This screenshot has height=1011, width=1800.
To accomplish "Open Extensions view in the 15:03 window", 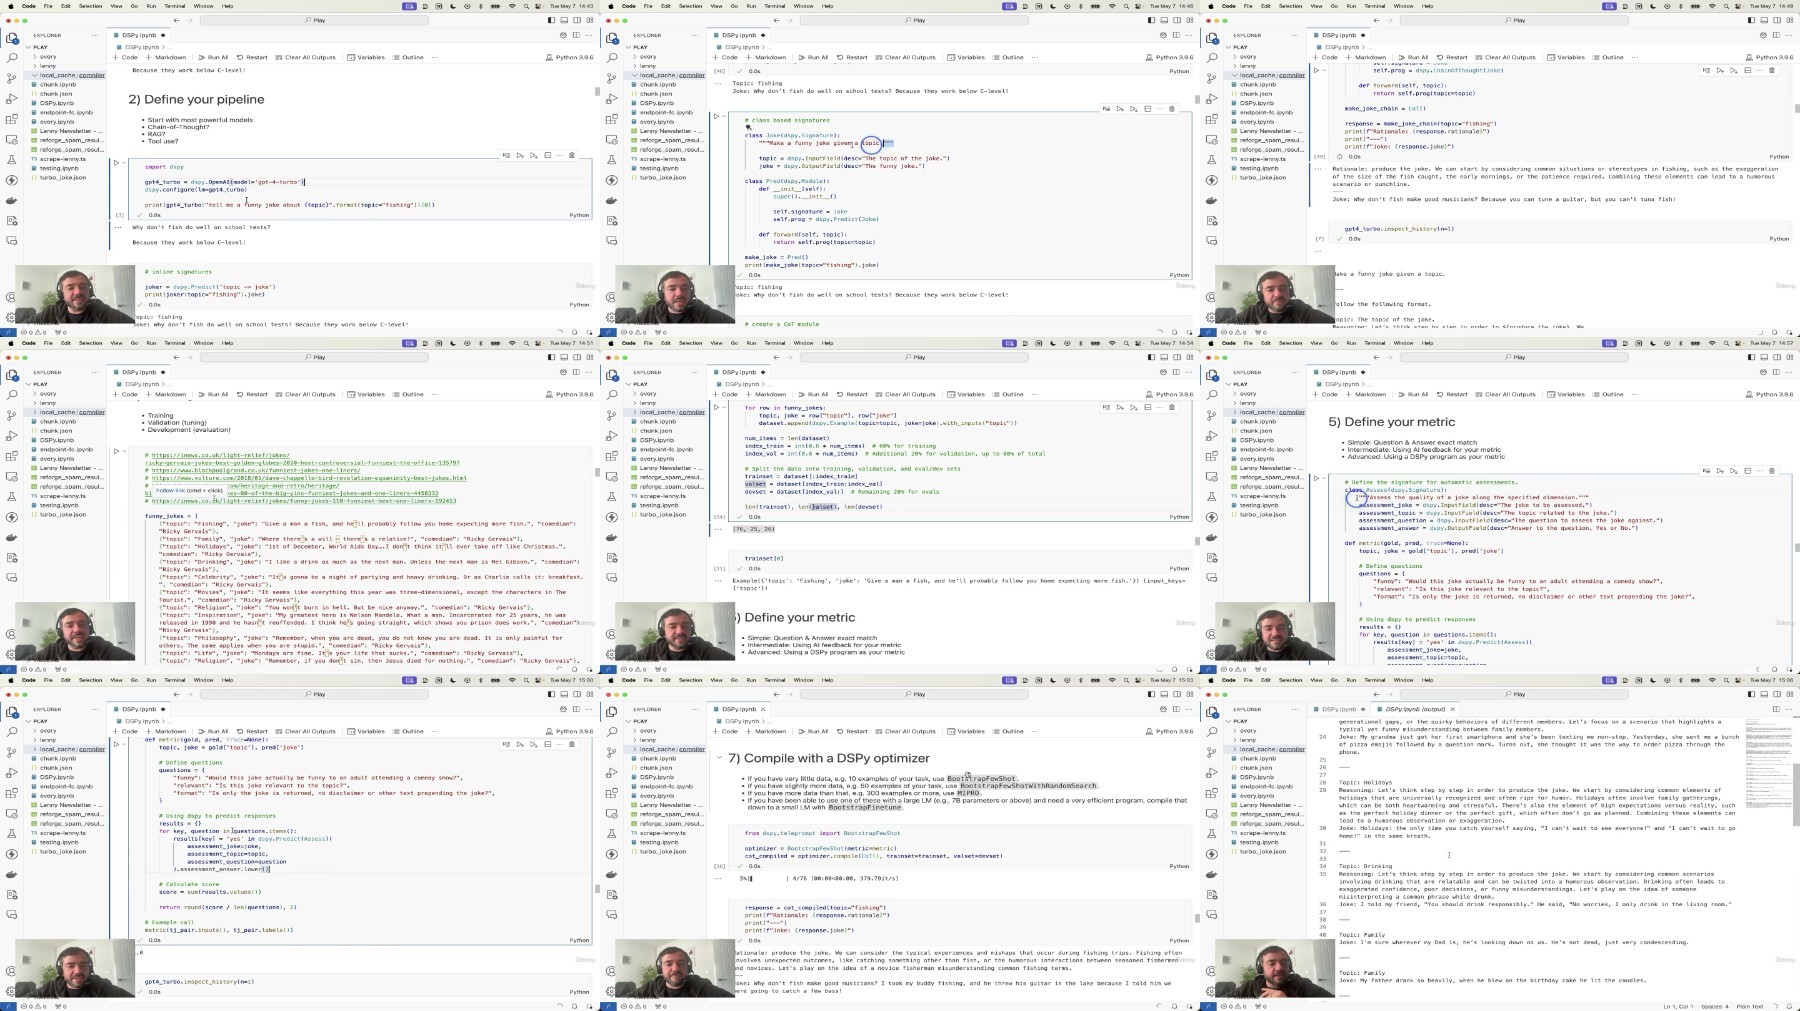I will click(x=612, y=793).
